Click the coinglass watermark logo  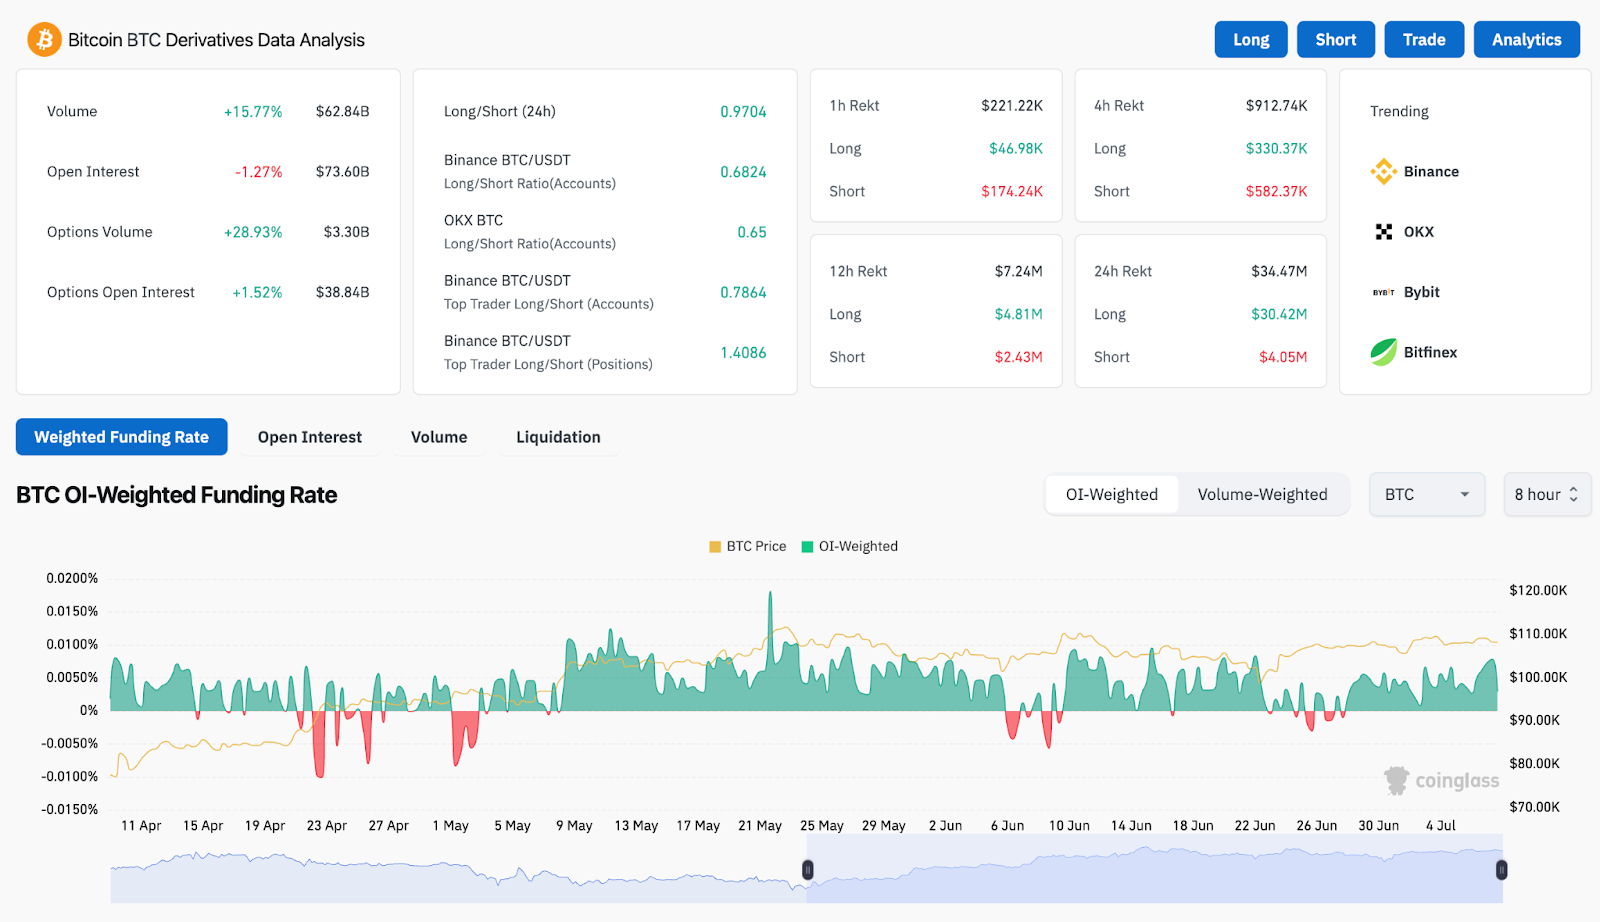coord(1396,780)
